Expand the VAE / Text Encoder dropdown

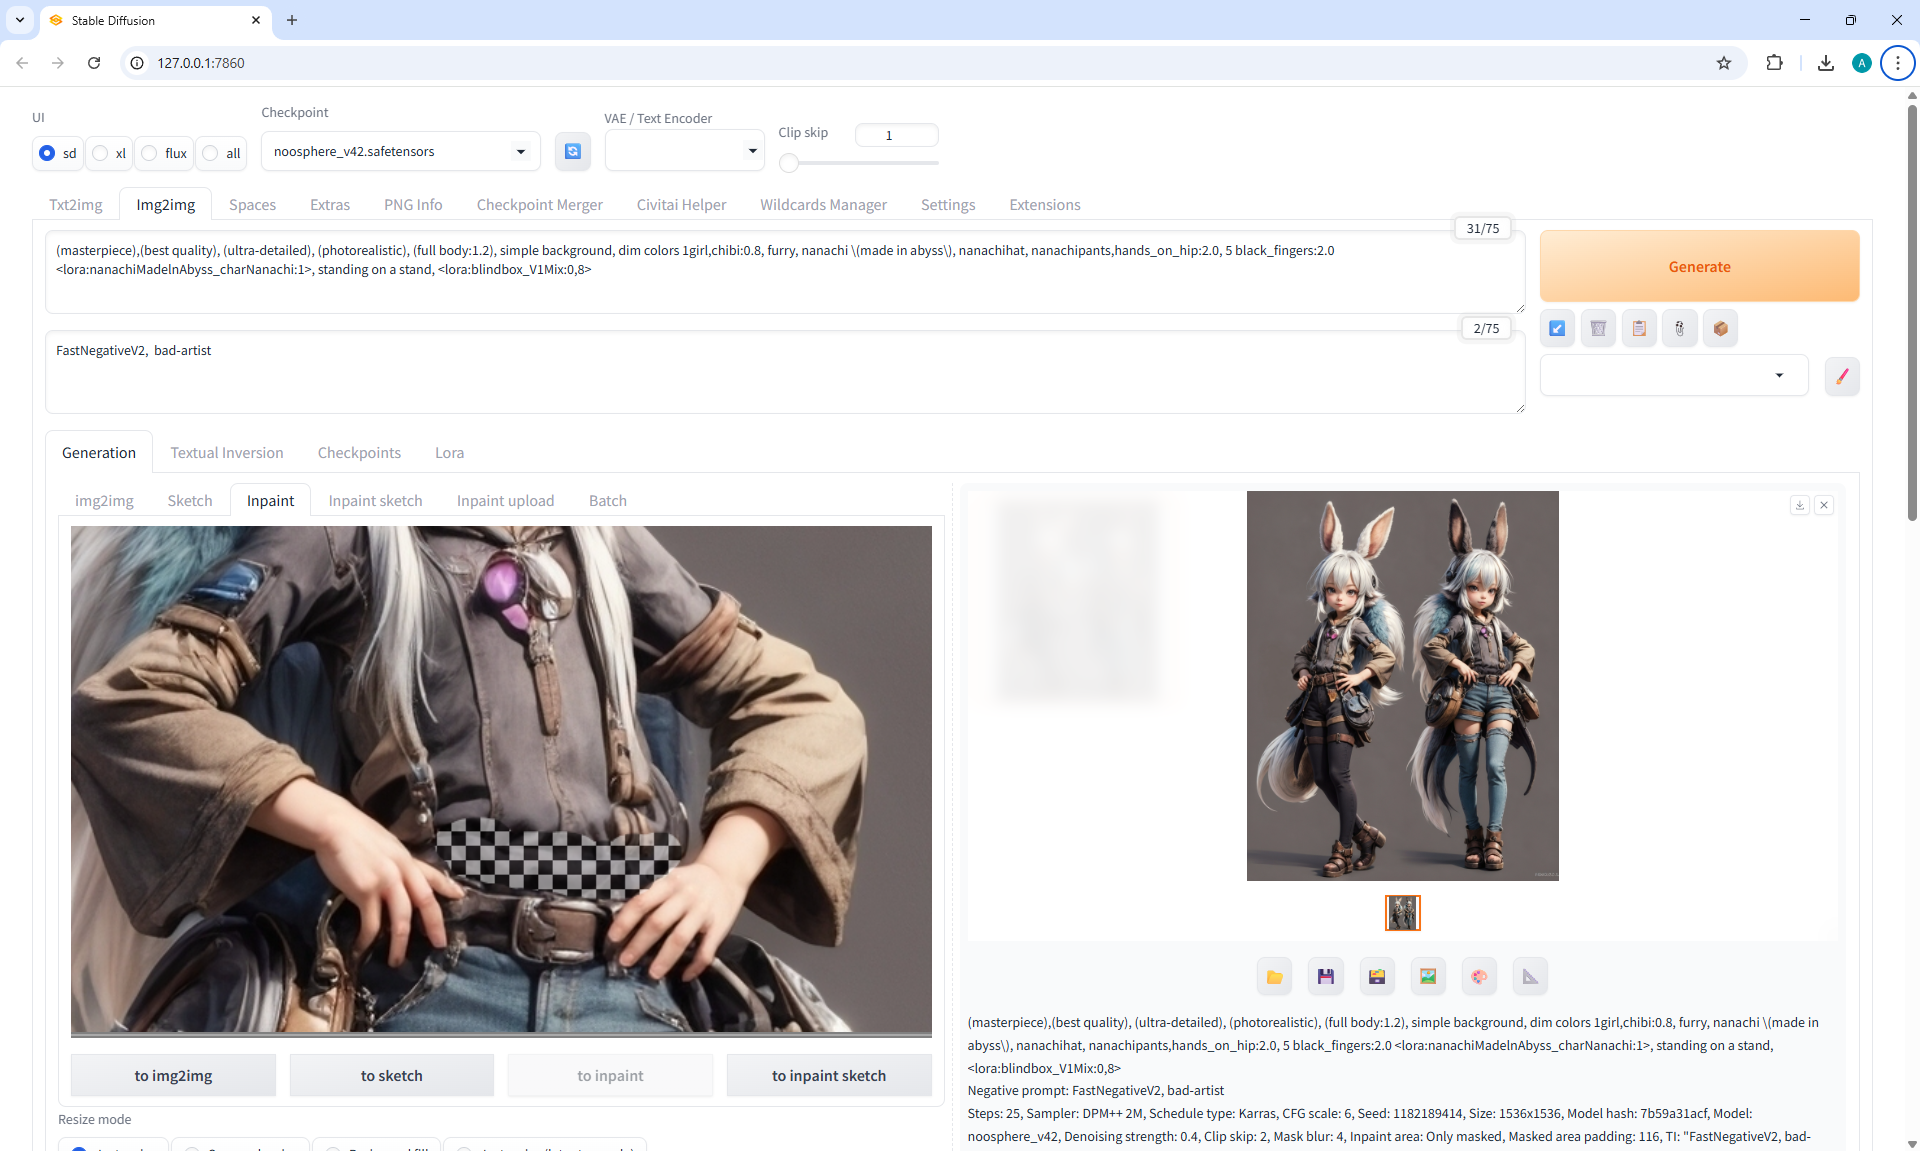pos(684,151)
